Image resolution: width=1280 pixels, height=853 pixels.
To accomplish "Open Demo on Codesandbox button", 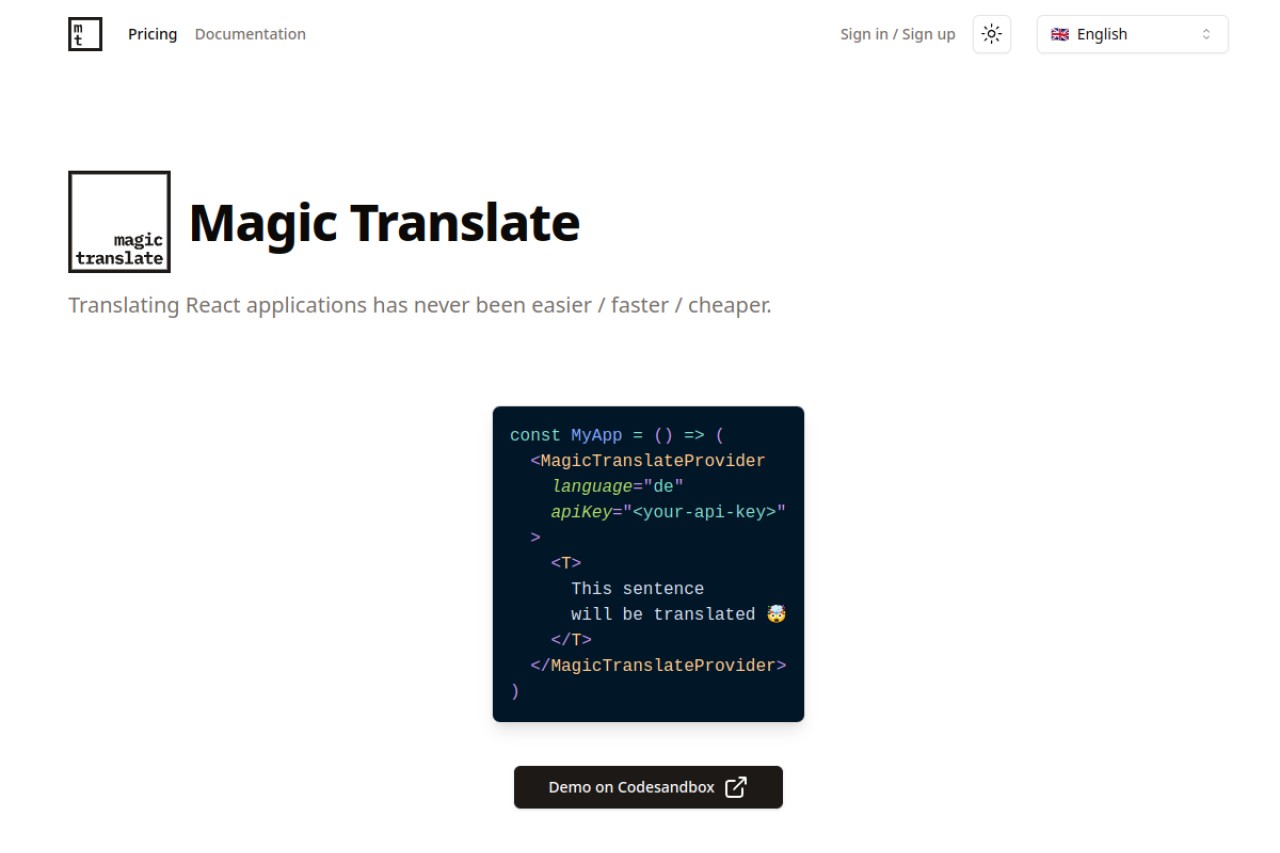I will (x=648, y=787).
